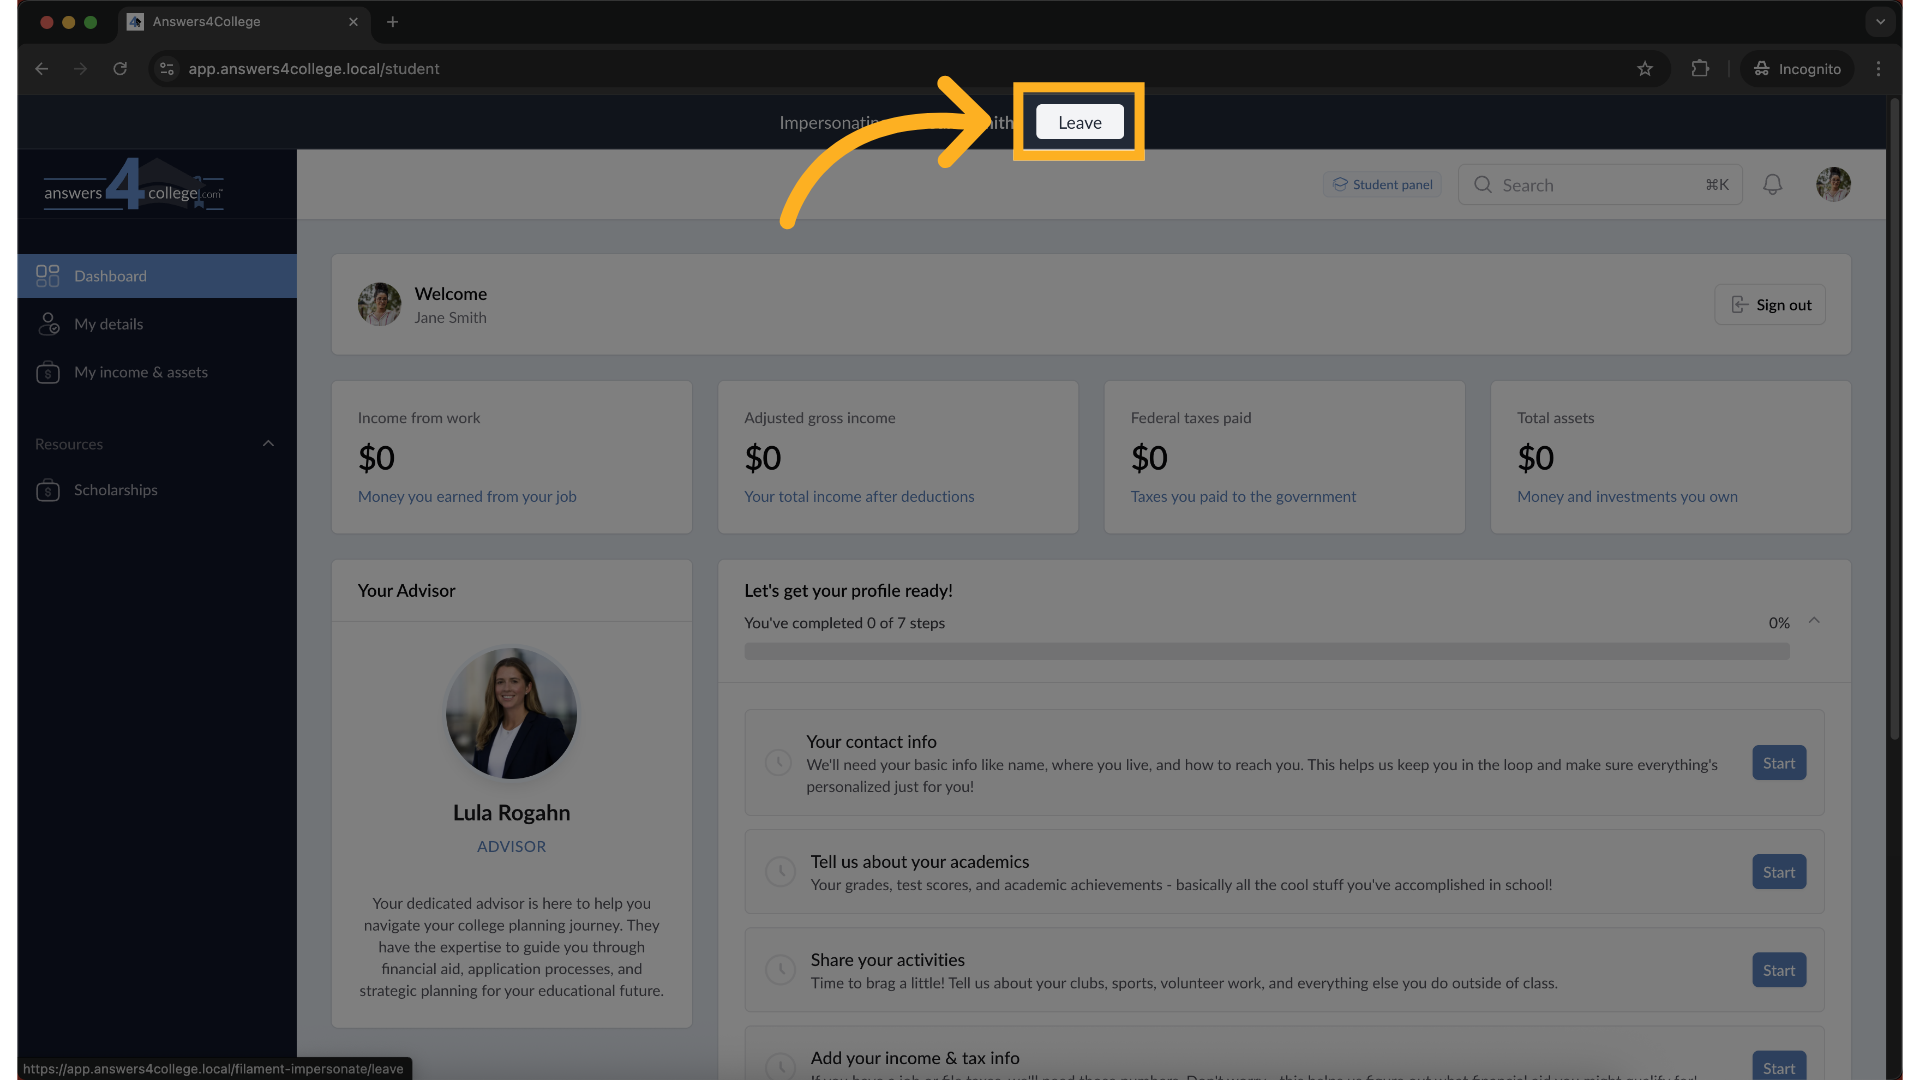
Task: Go to My income & assets page
Action: click(x=141, y=372)
